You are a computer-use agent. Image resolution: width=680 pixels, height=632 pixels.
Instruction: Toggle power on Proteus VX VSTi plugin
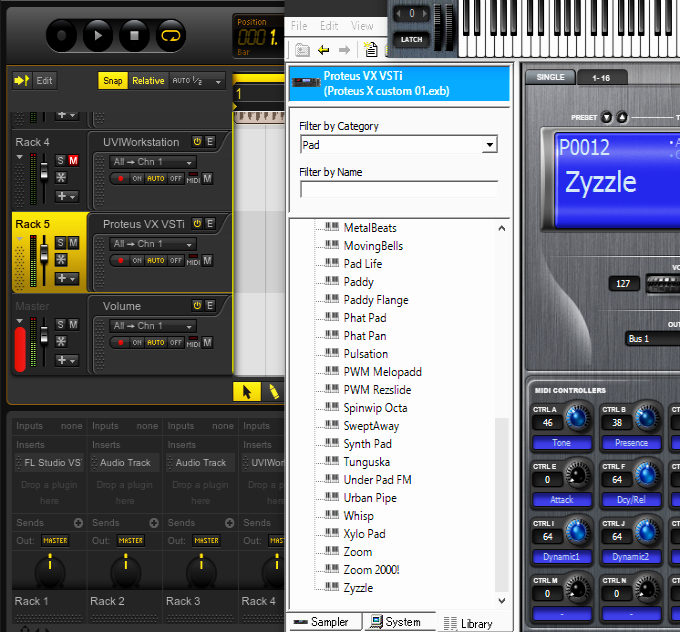click(197, 223)
